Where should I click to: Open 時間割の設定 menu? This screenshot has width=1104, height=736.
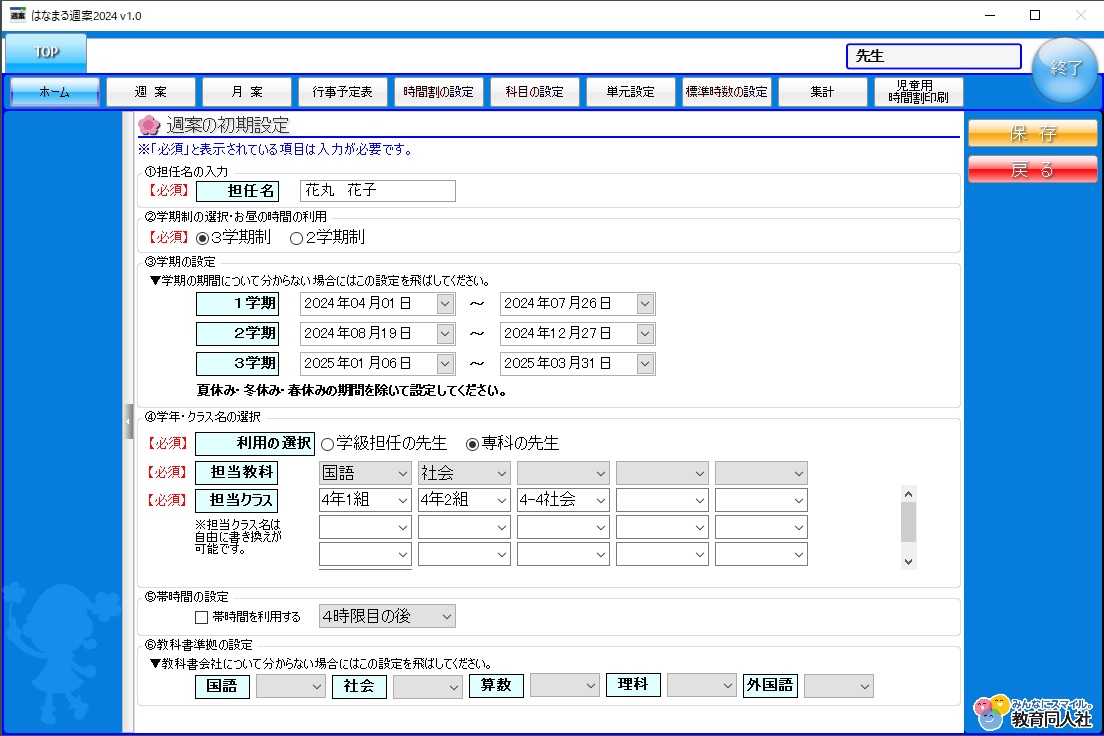click(439, 92)
